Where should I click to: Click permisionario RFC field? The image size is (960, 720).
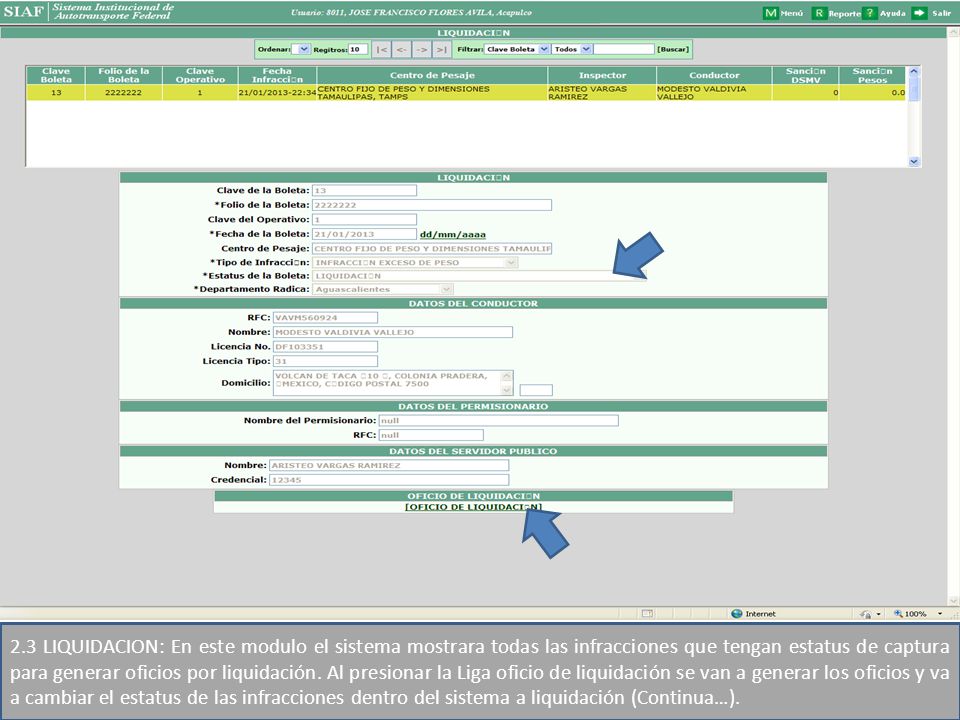431,435
